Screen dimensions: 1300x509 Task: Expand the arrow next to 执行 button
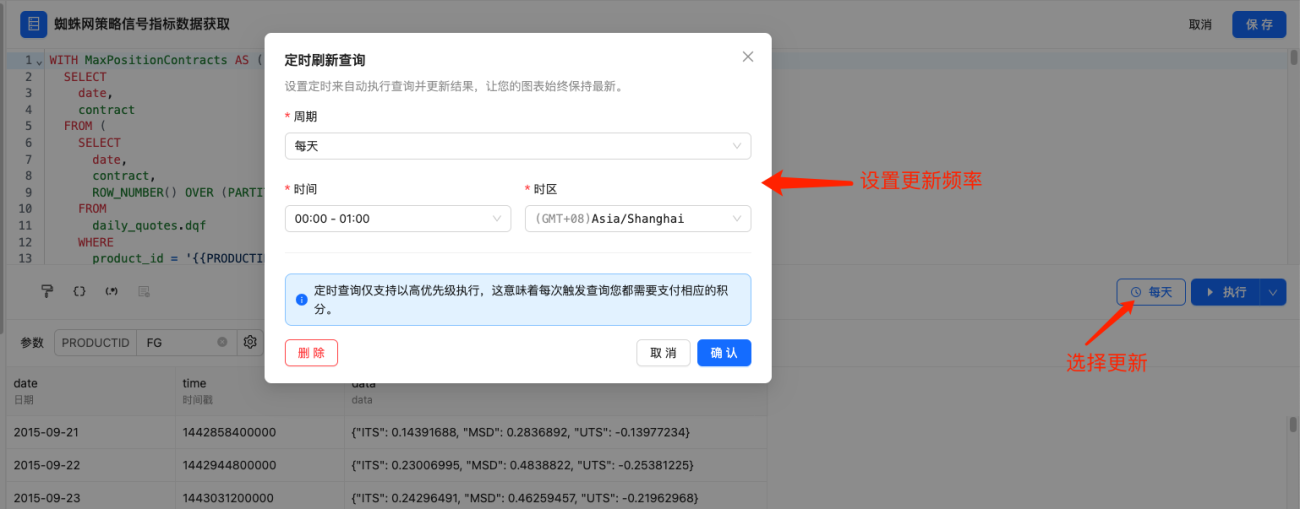(x=1273, y=292)
